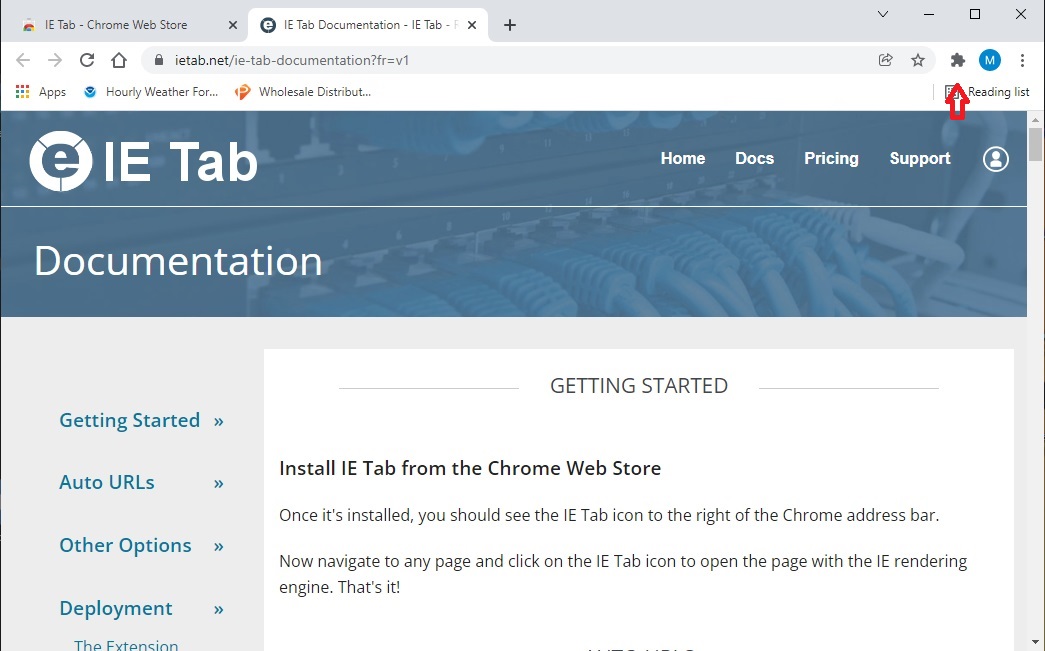The image size is (1045, 651).
Task: Toggle the bookmark star for this page
Action: (918, 60)
